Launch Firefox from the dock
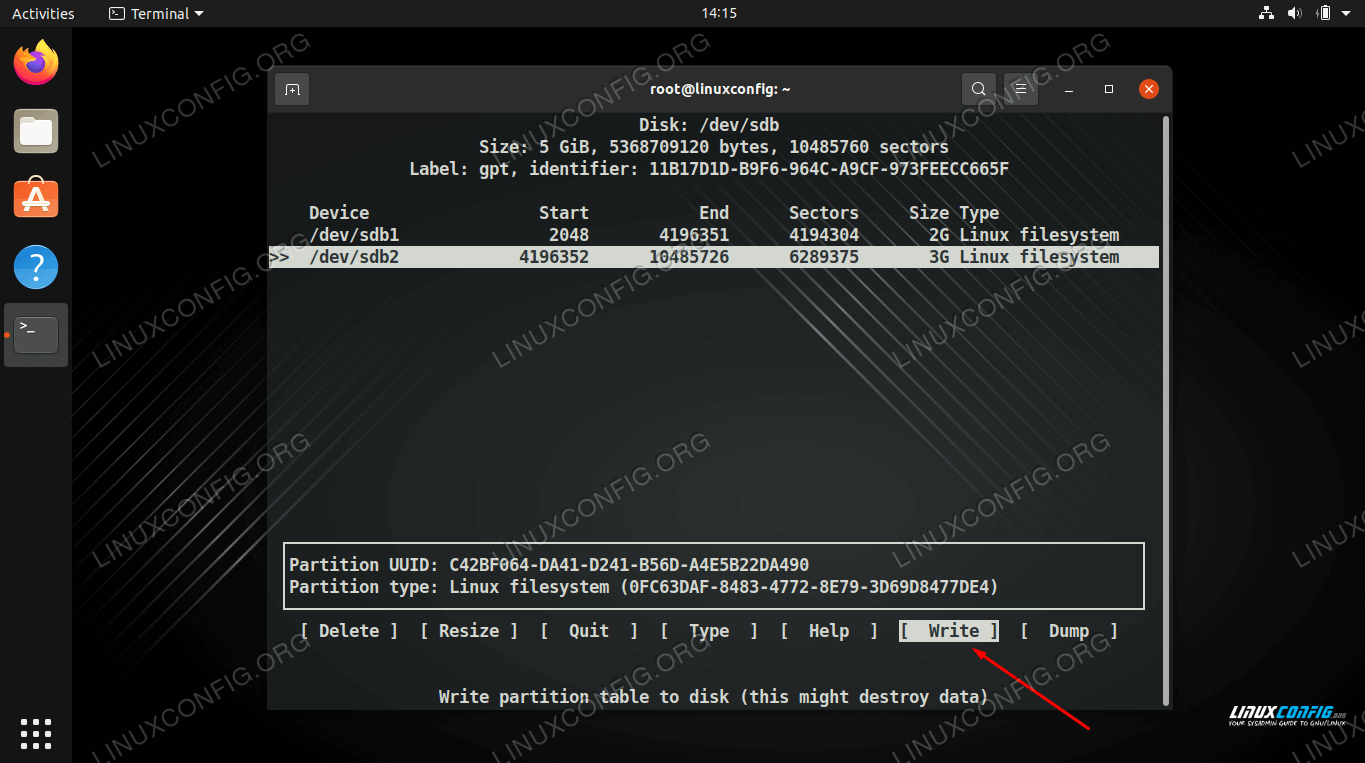 point(36,64)
